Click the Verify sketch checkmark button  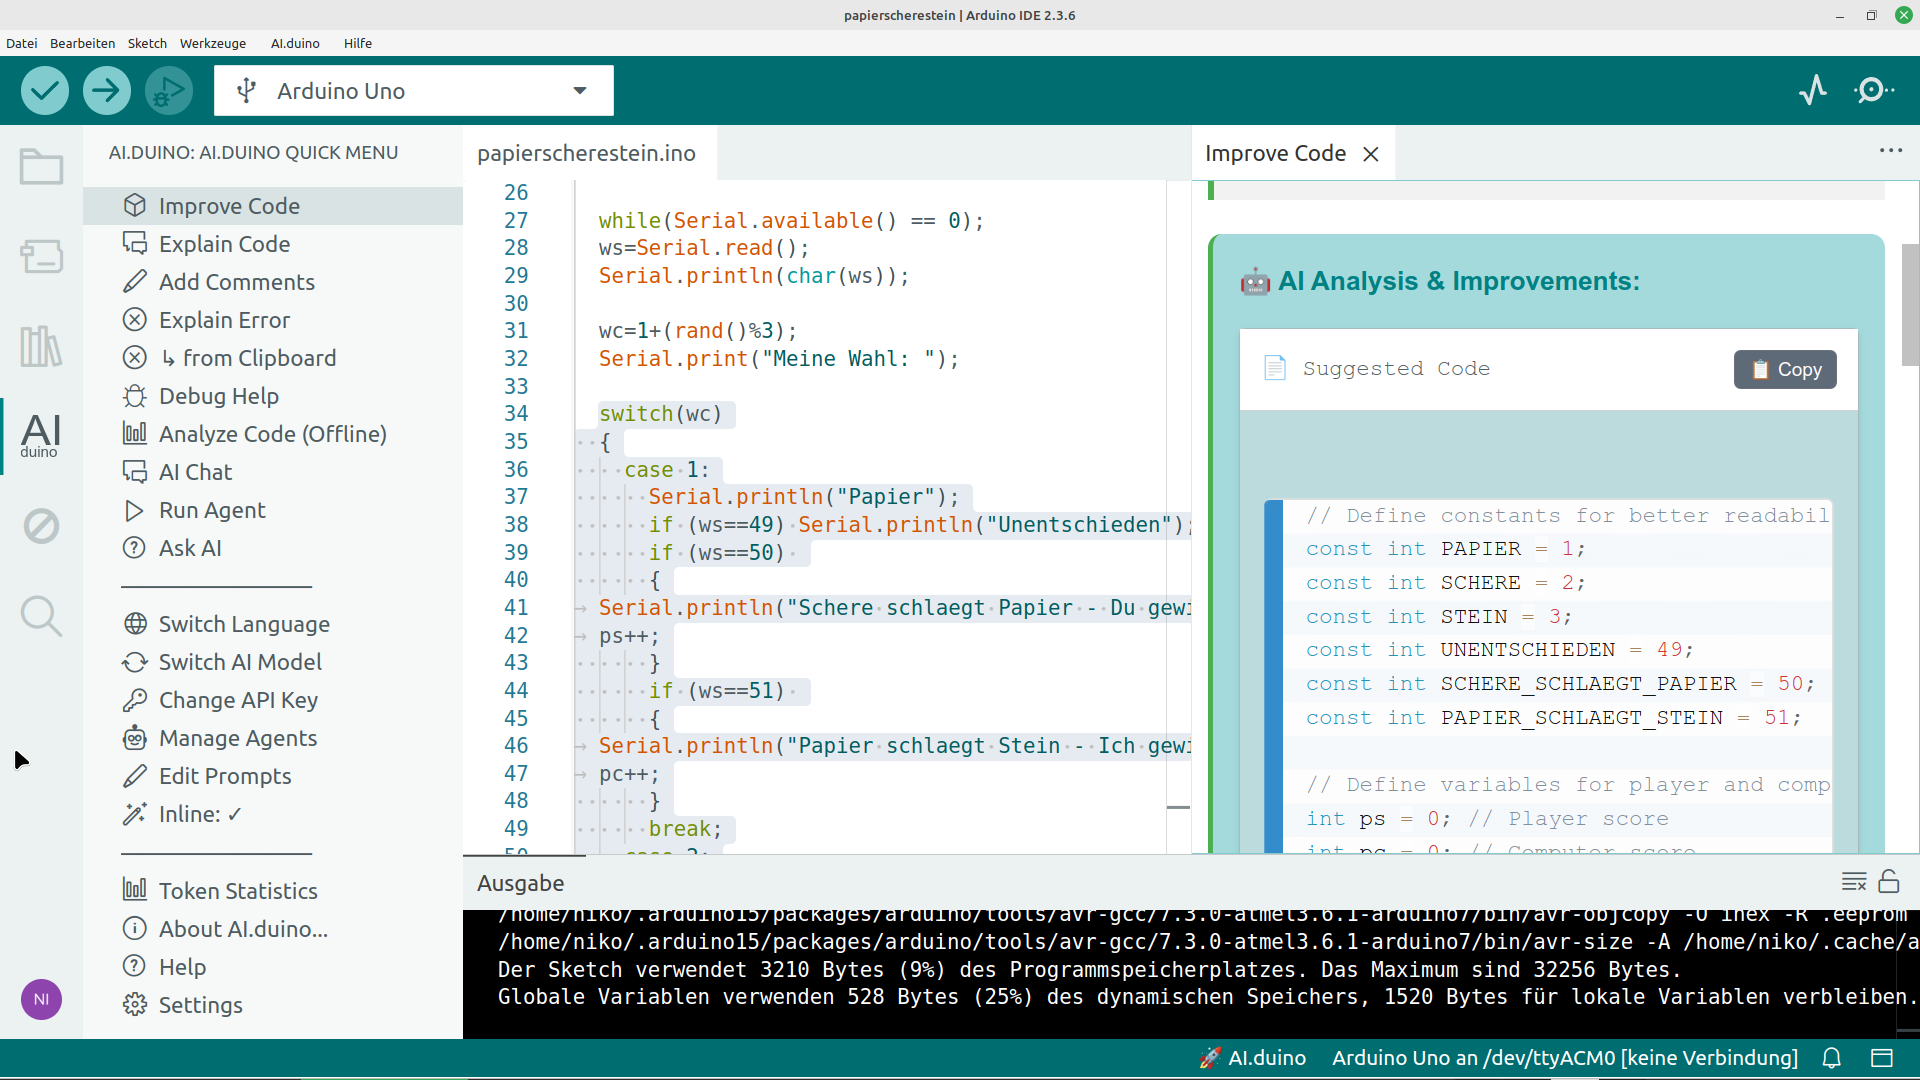click(44, 91)
